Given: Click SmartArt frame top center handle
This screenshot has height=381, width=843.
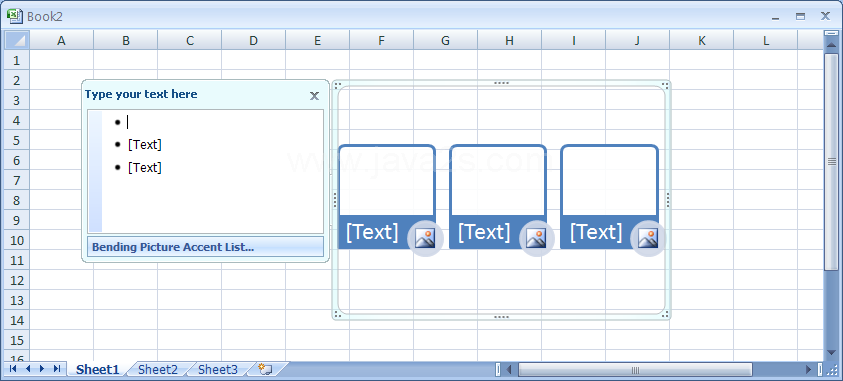Looking at the screenshot, I should point(502,83).
